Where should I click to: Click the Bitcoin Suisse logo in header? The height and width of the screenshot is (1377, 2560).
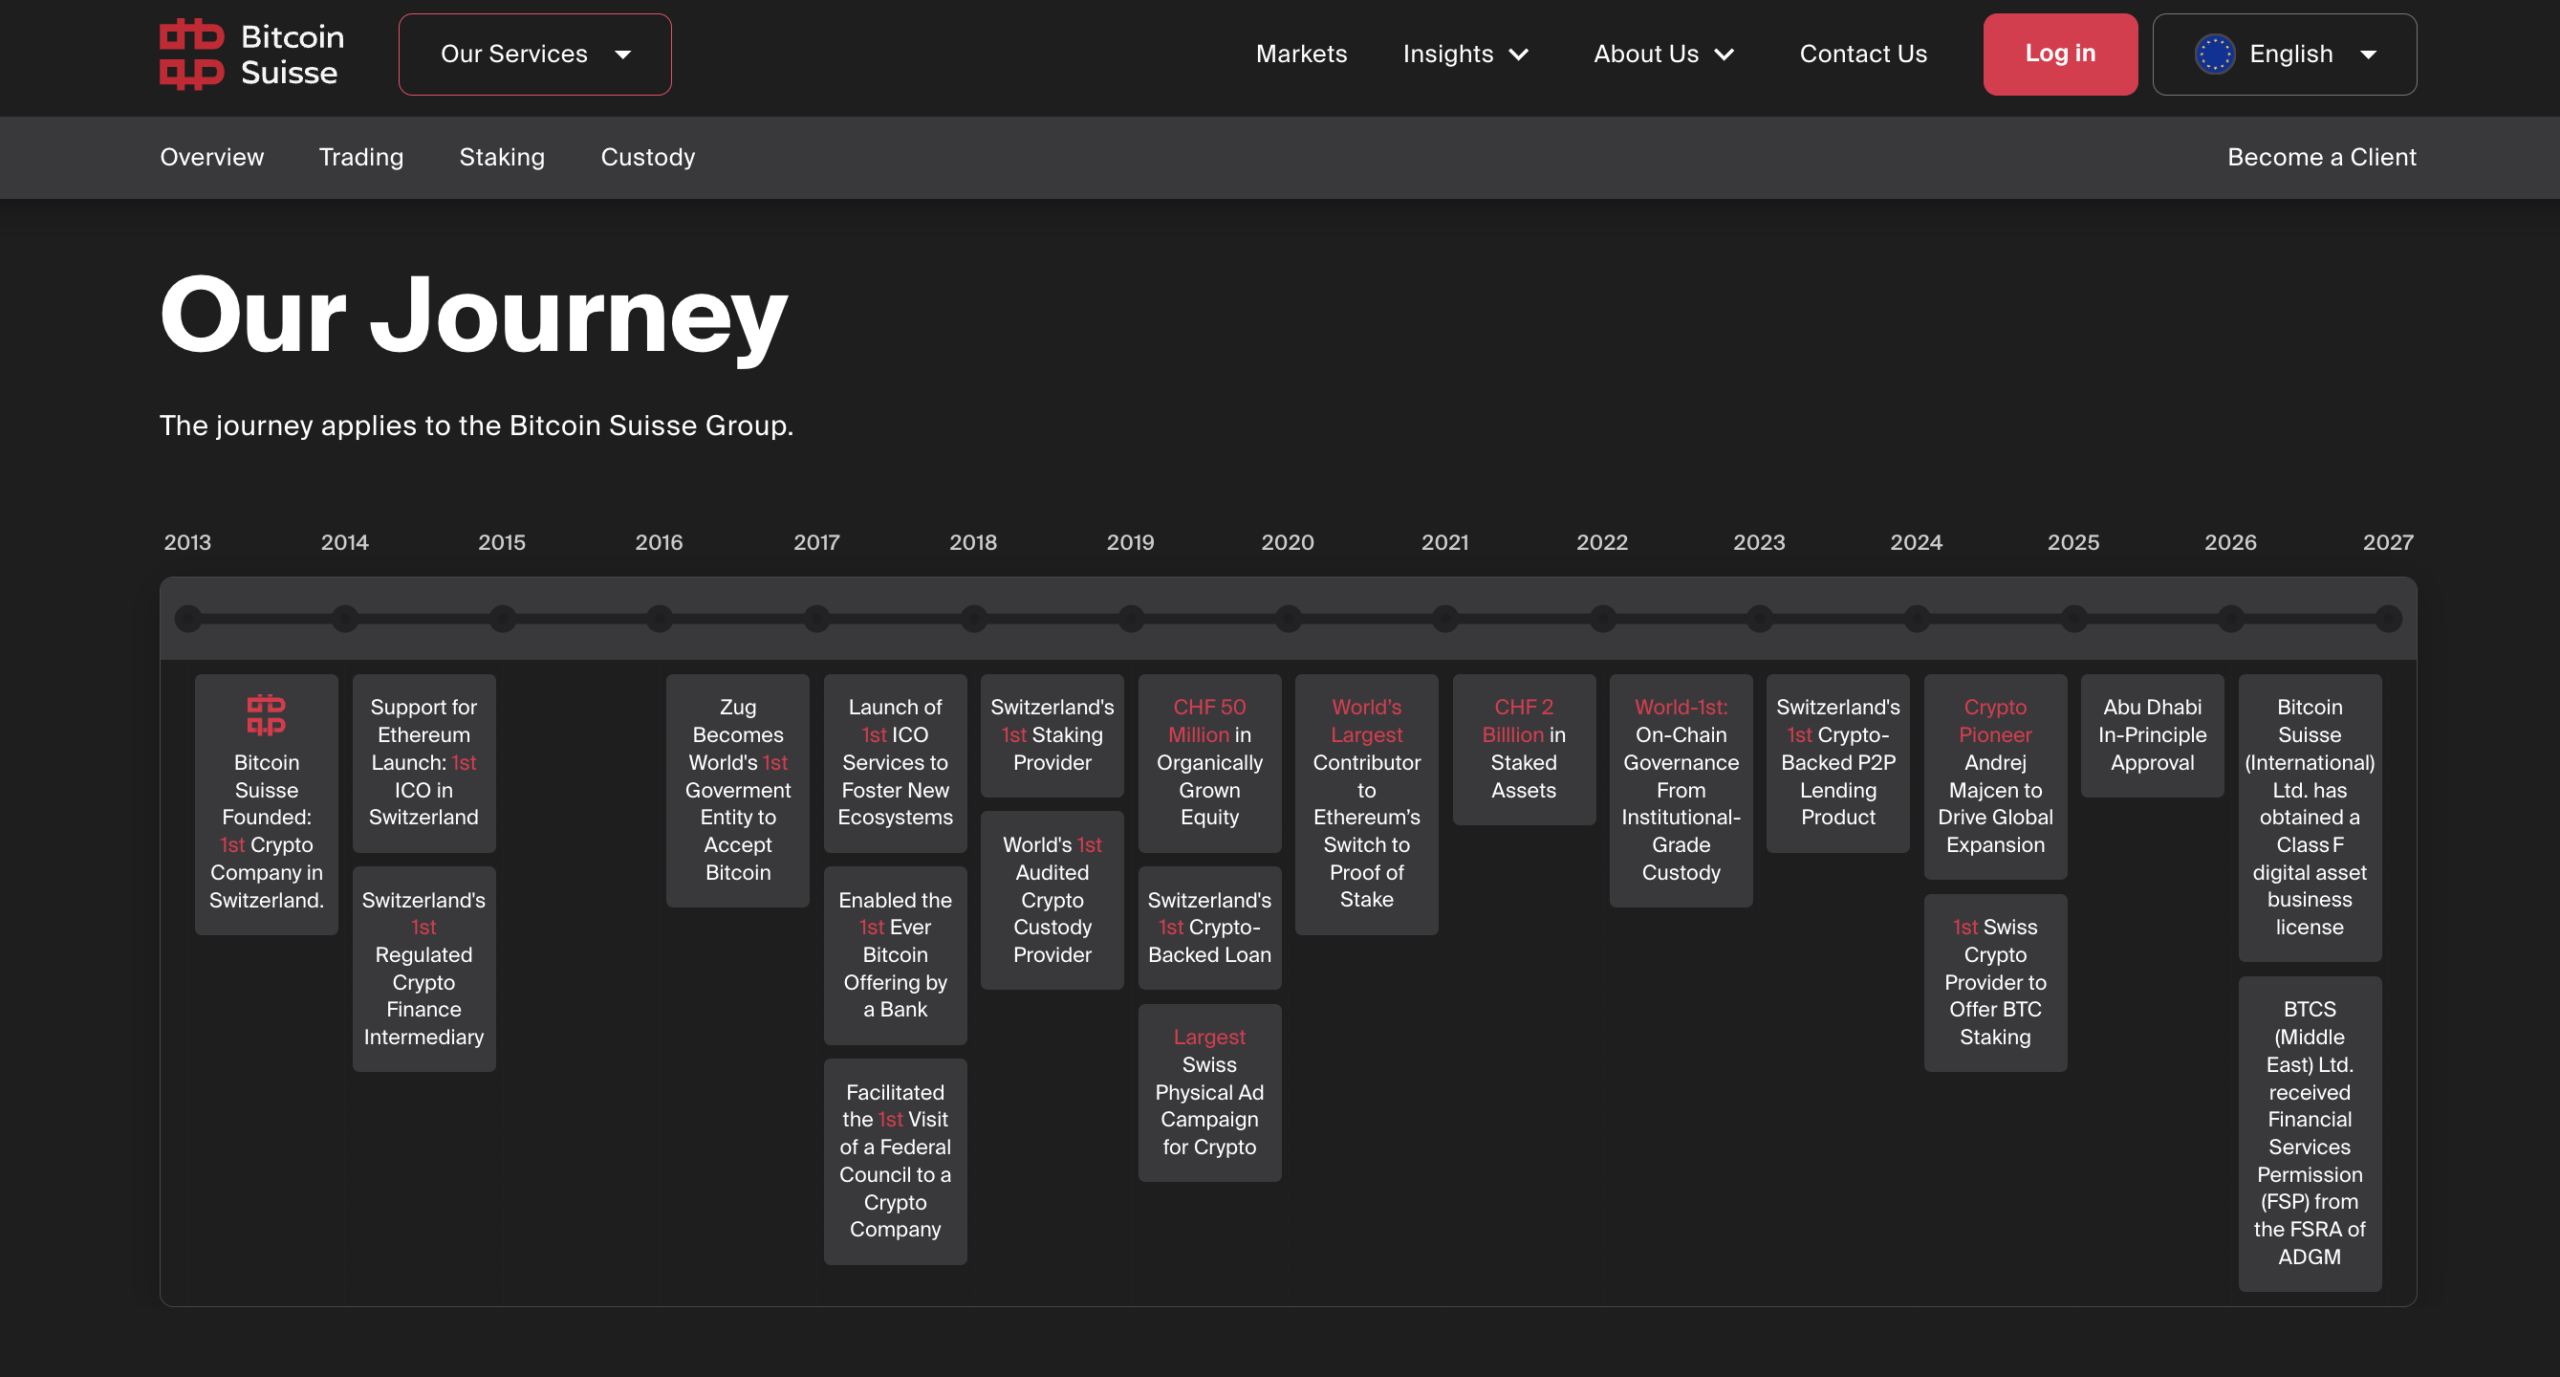[252, 54]
